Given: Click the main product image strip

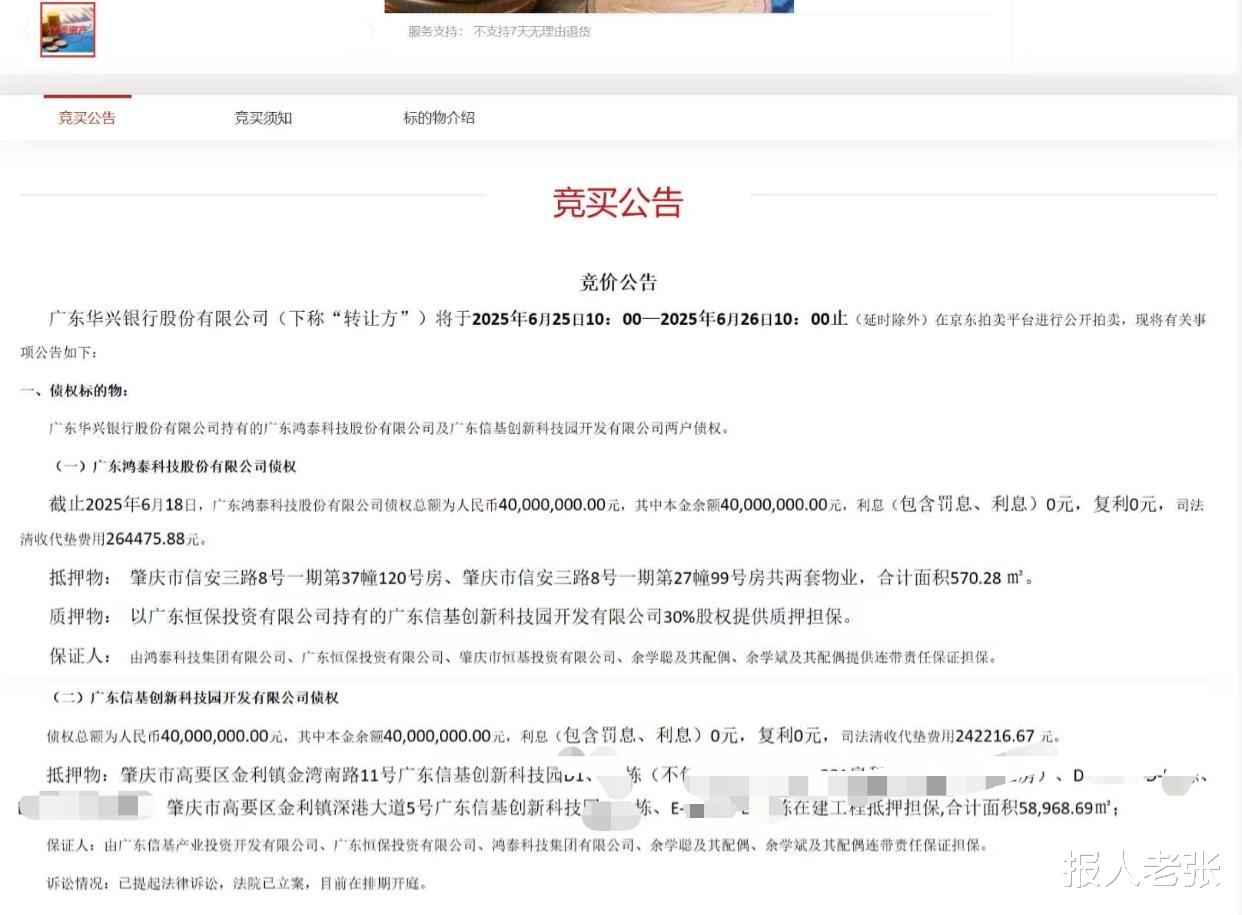Looking at the screenshot, I should 589,6.
